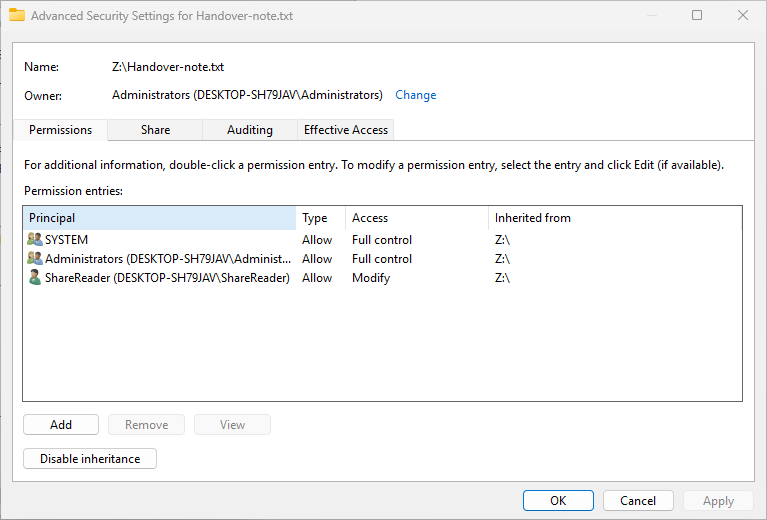767x520 pixels.
Task: Switch to the Effective Access tab
Action: tap(345, 130)
